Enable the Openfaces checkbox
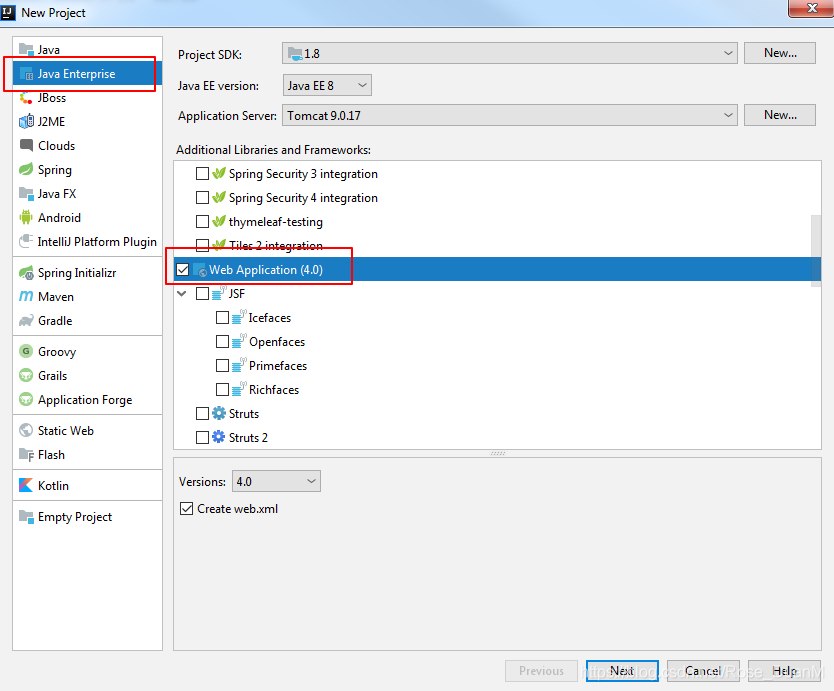 coord(222,342)
